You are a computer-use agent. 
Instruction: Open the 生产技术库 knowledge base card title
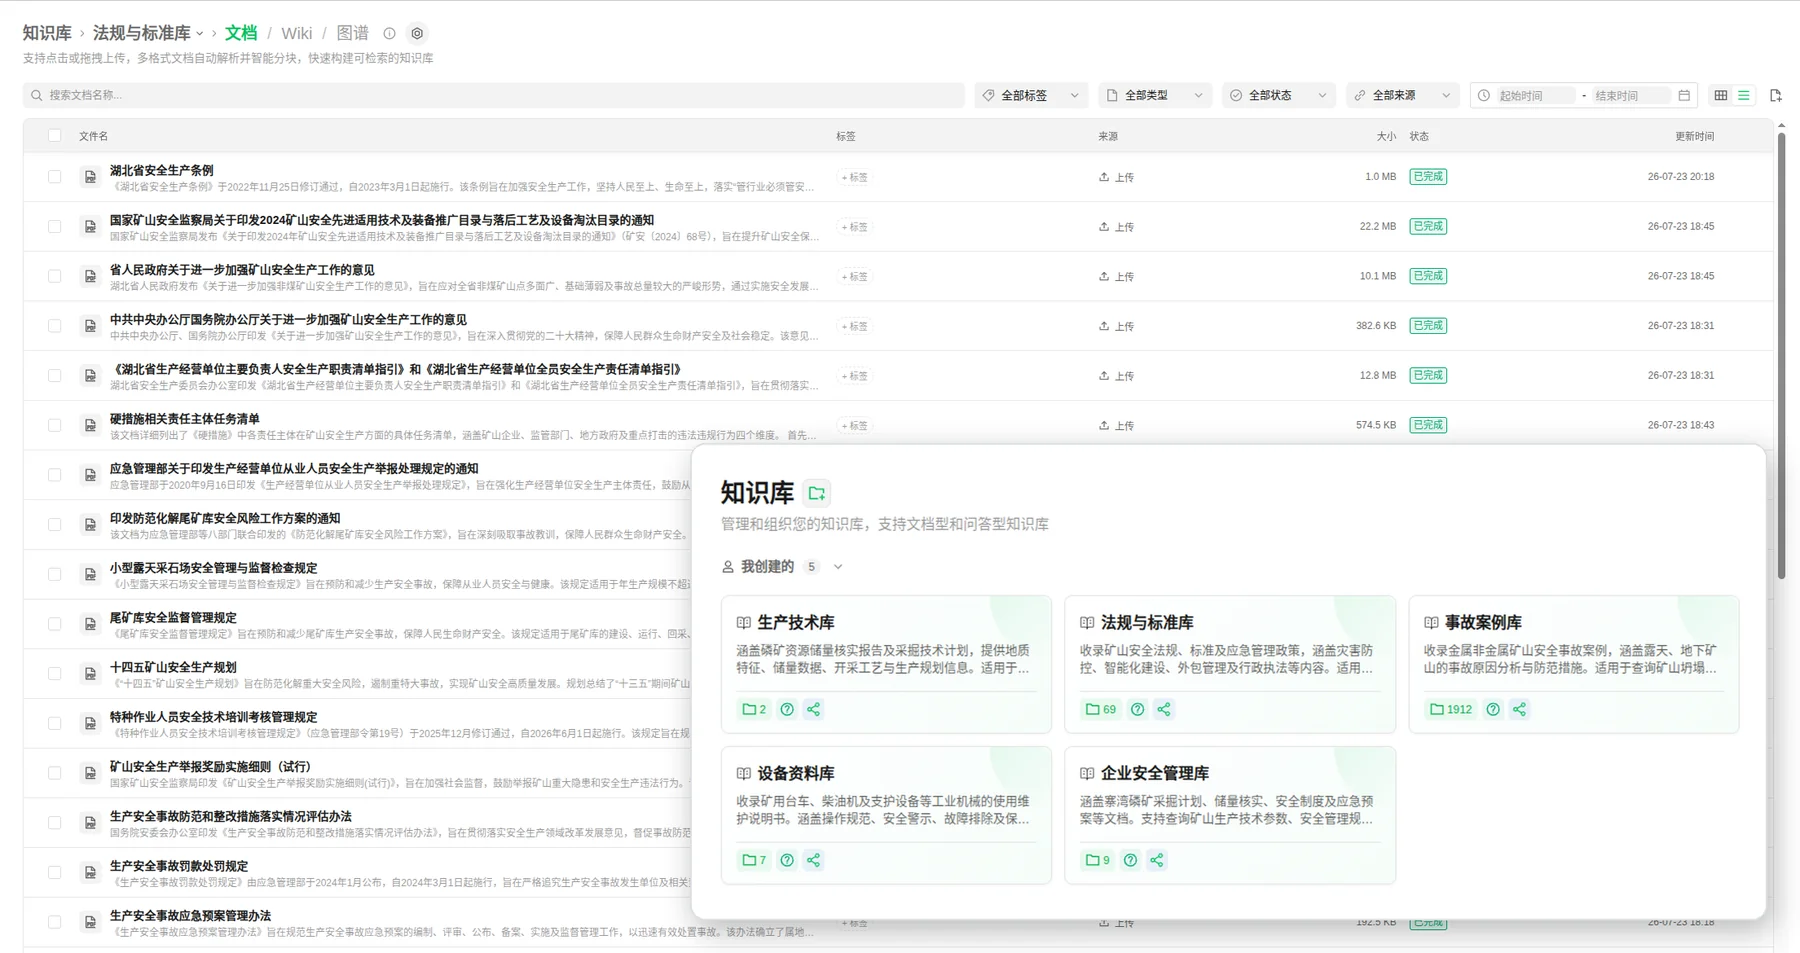[796, 622]
